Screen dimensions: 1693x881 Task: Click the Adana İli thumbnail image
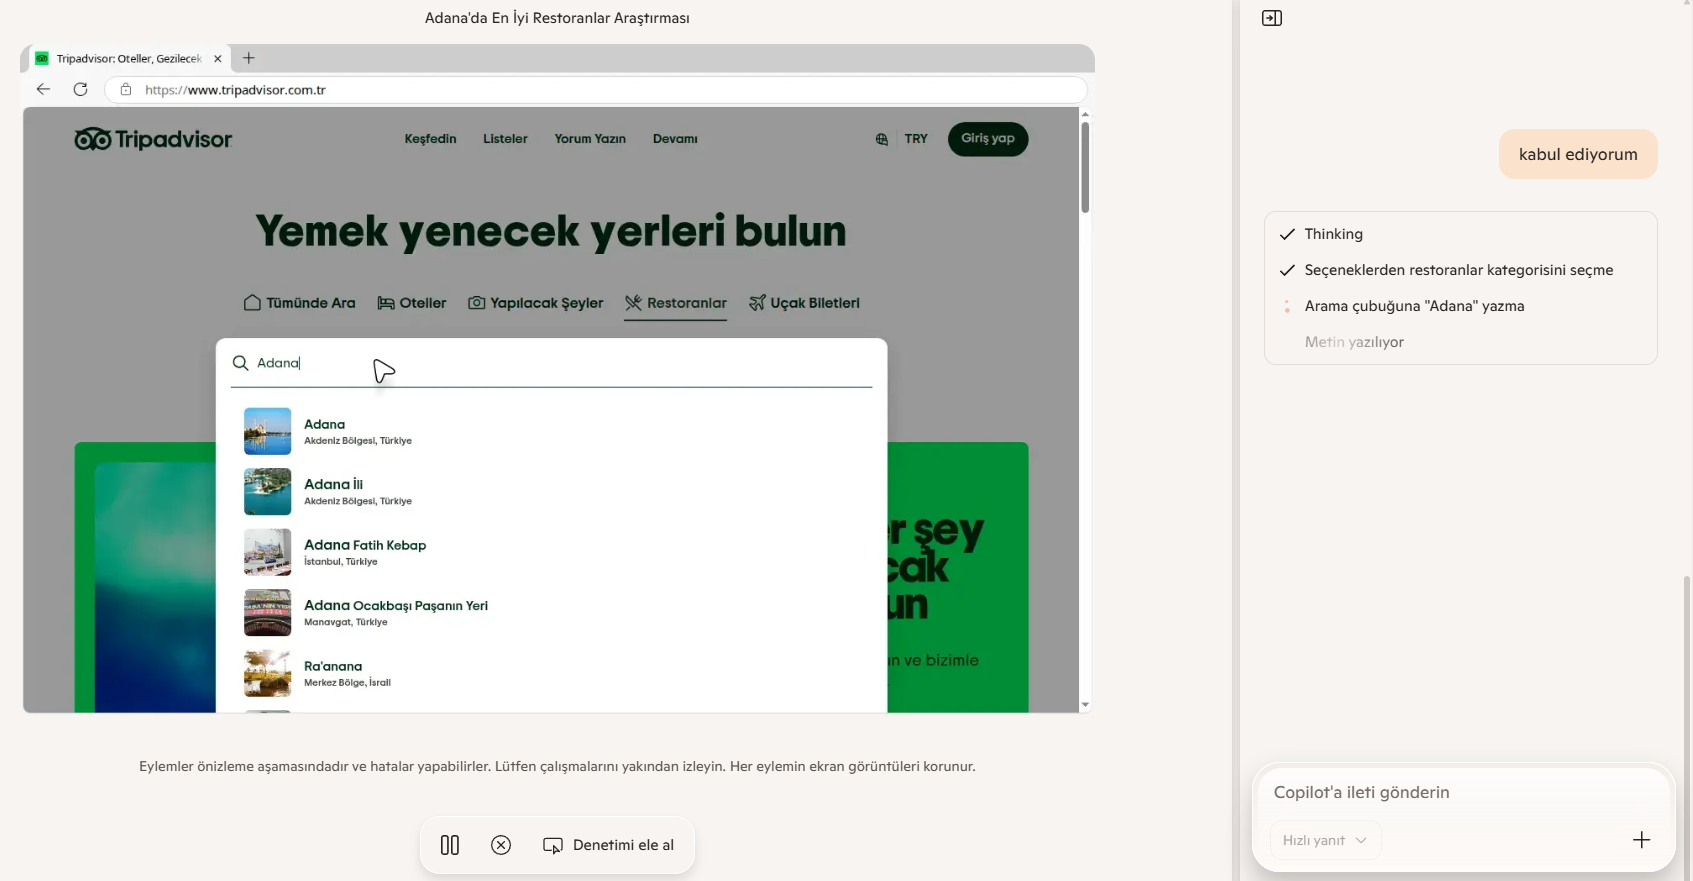pos(267,492)
